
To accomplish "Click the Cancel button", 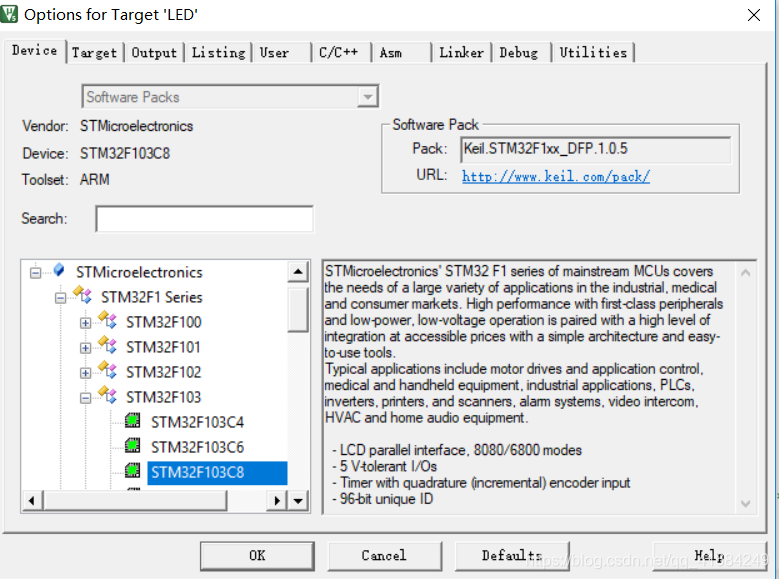I will click(384, 556).
